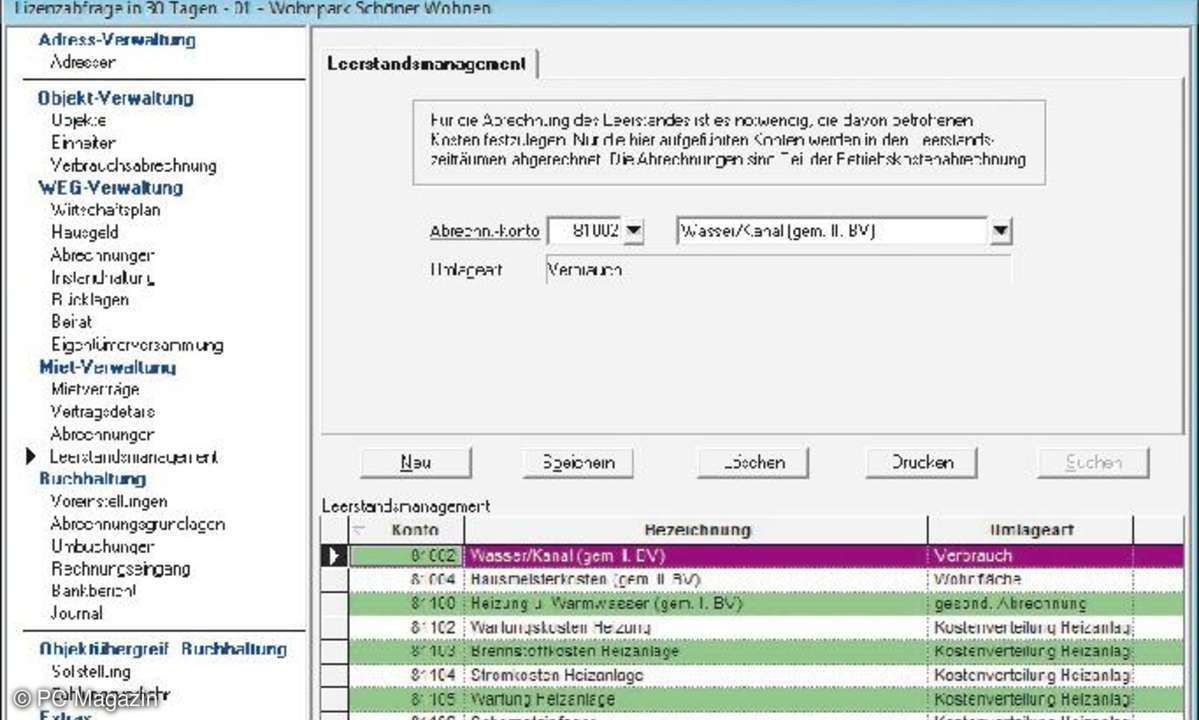The height and width of the screenshot is (720, 1199).
Task: Click row header box of Hausmeisterkosten row
Action: 334,579
